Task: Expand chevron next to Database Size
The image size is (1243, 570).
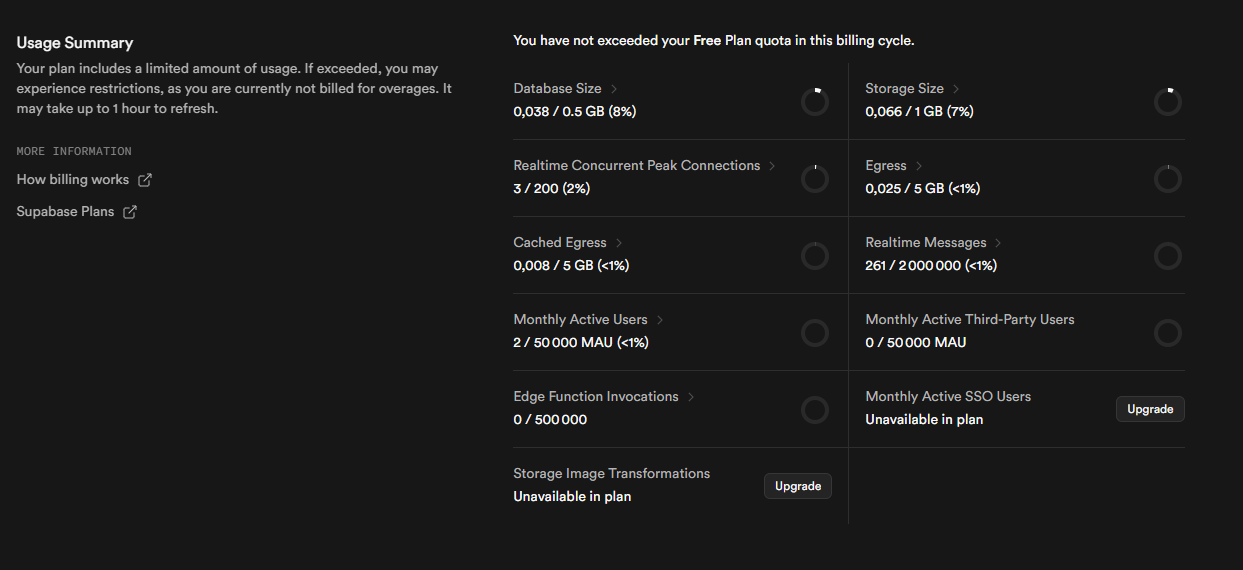Action: point(614,89)
